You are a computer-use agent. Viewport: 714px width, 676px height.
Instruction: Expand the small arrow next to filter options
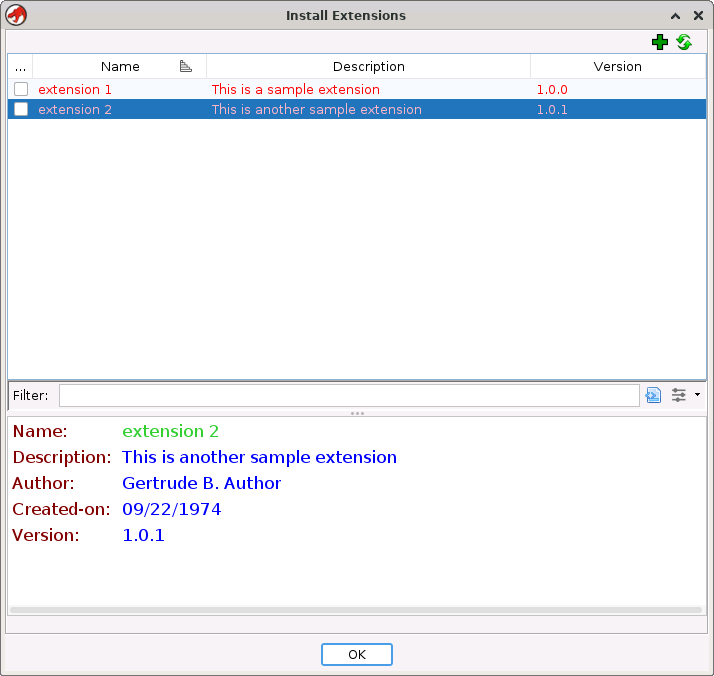click(x=697, y=395)
